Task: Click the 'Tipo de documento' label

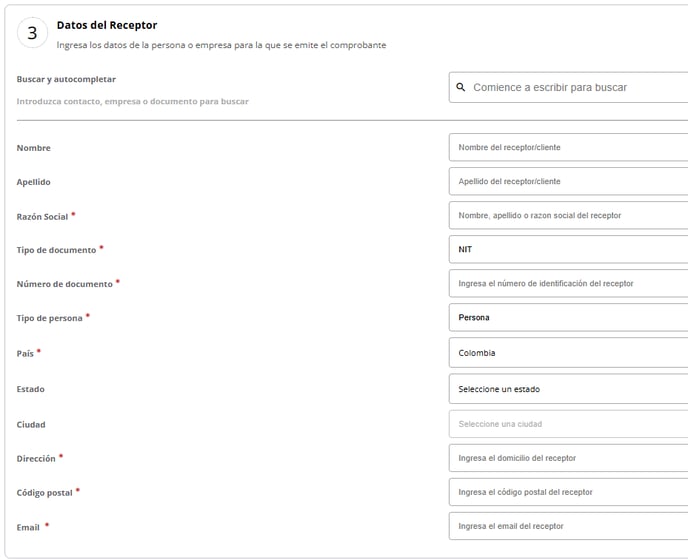Action: tap(56, 250)
